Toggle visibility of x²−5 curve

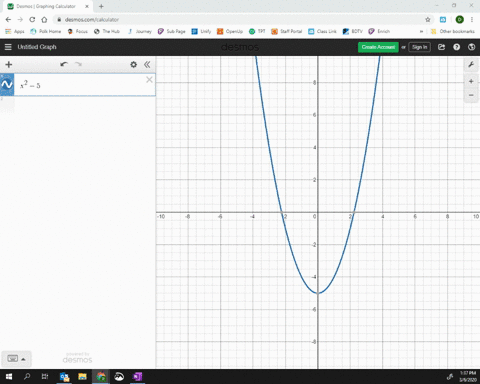pos(7,85)
